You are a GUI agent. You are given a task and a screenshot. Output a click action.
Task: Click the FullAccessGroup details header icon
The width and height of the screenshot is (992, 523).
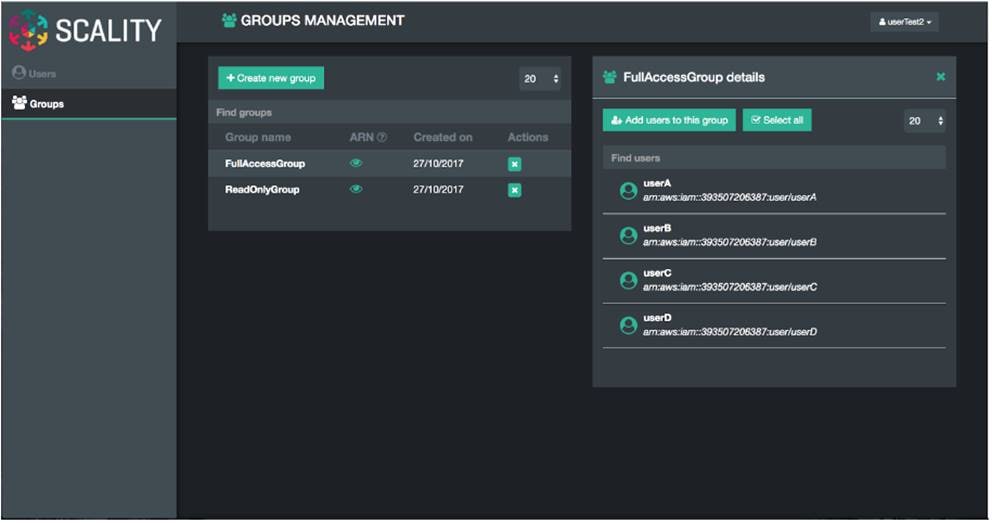click(x=610, y=77)
